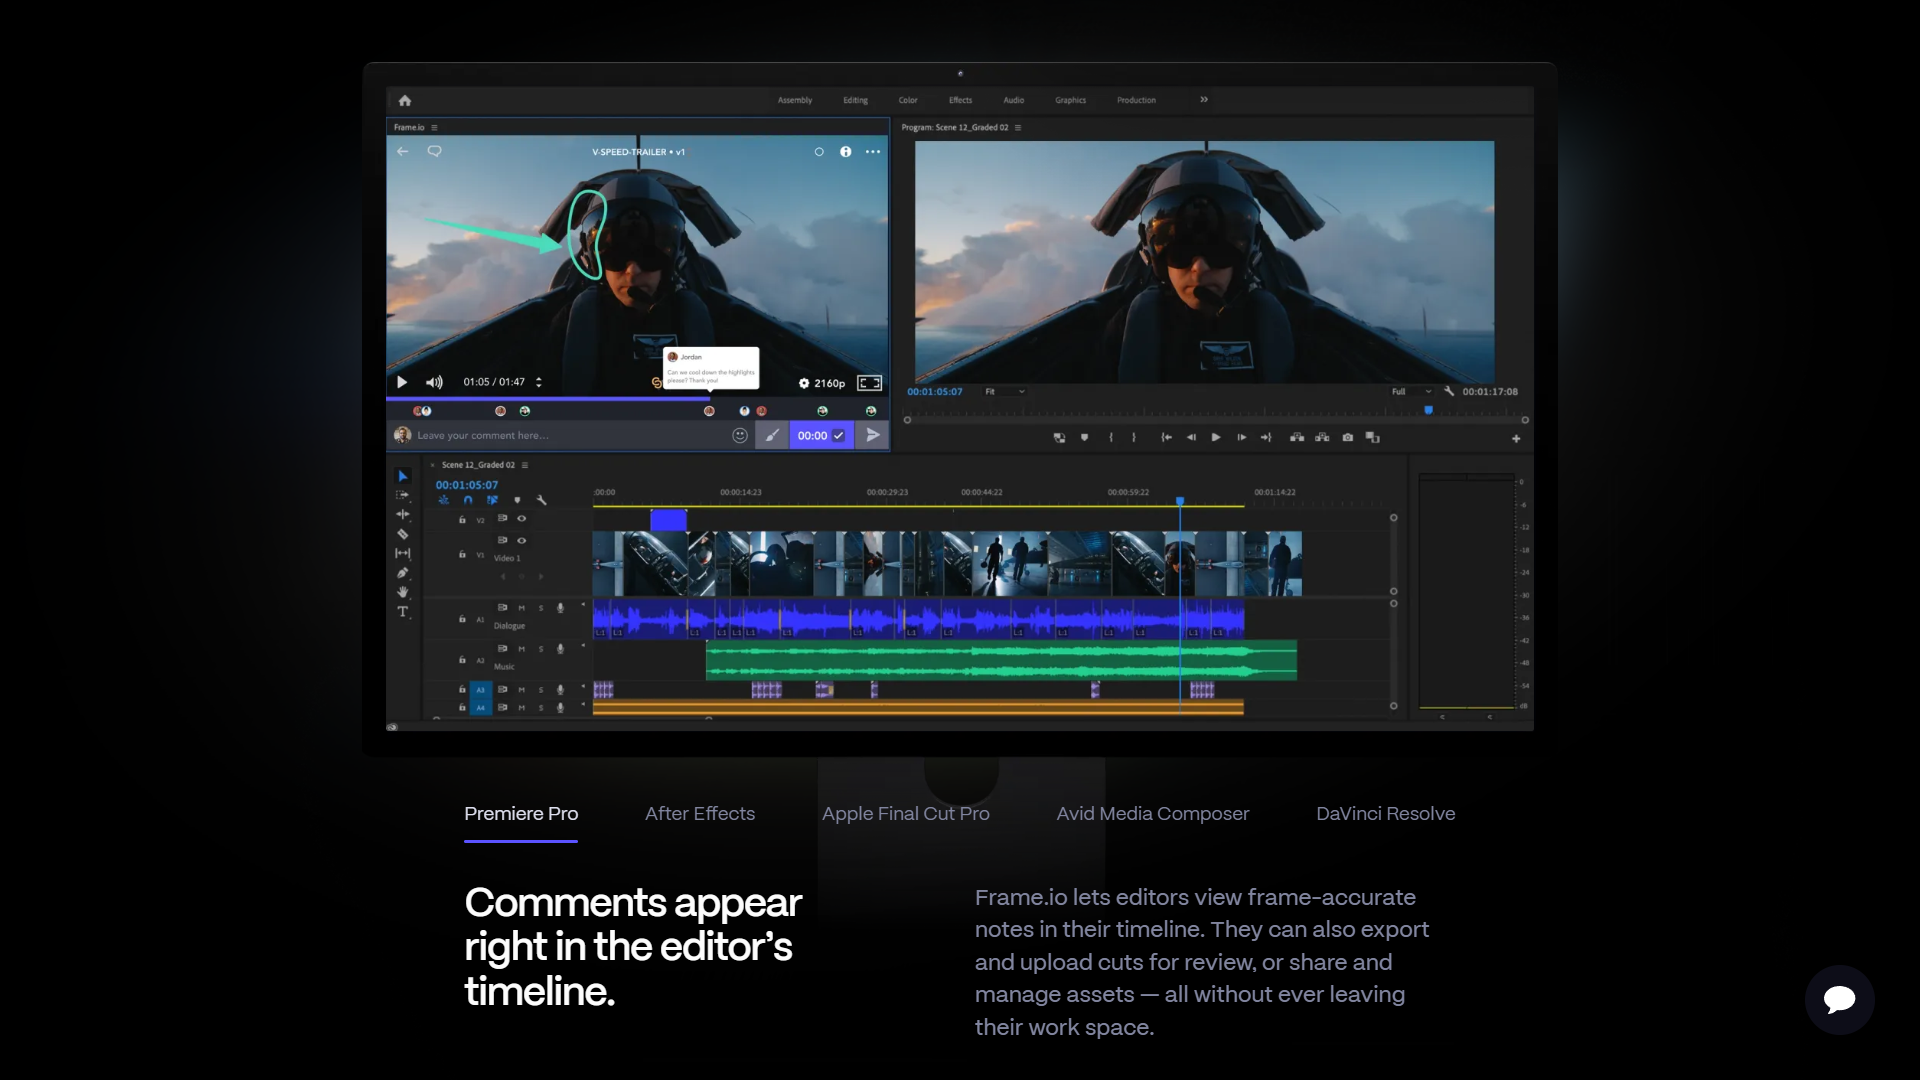1920x1080 pixels.
Task: Toggle A4 track target button
Action: [481, 707]
